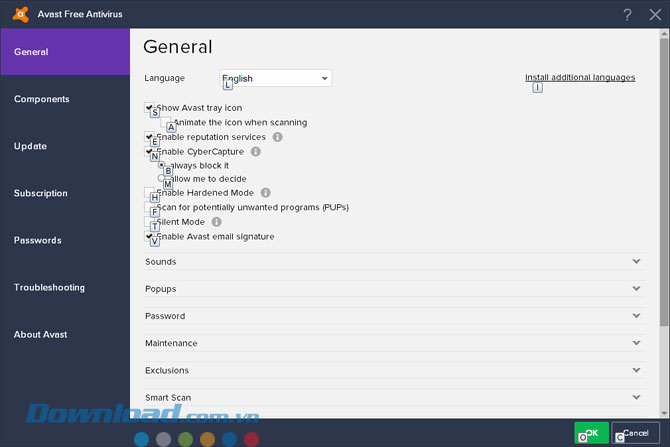Close the Avast settings window
The height and width of the screenshot is (447, 670).
pyautogui.click(x=655, y=15)
